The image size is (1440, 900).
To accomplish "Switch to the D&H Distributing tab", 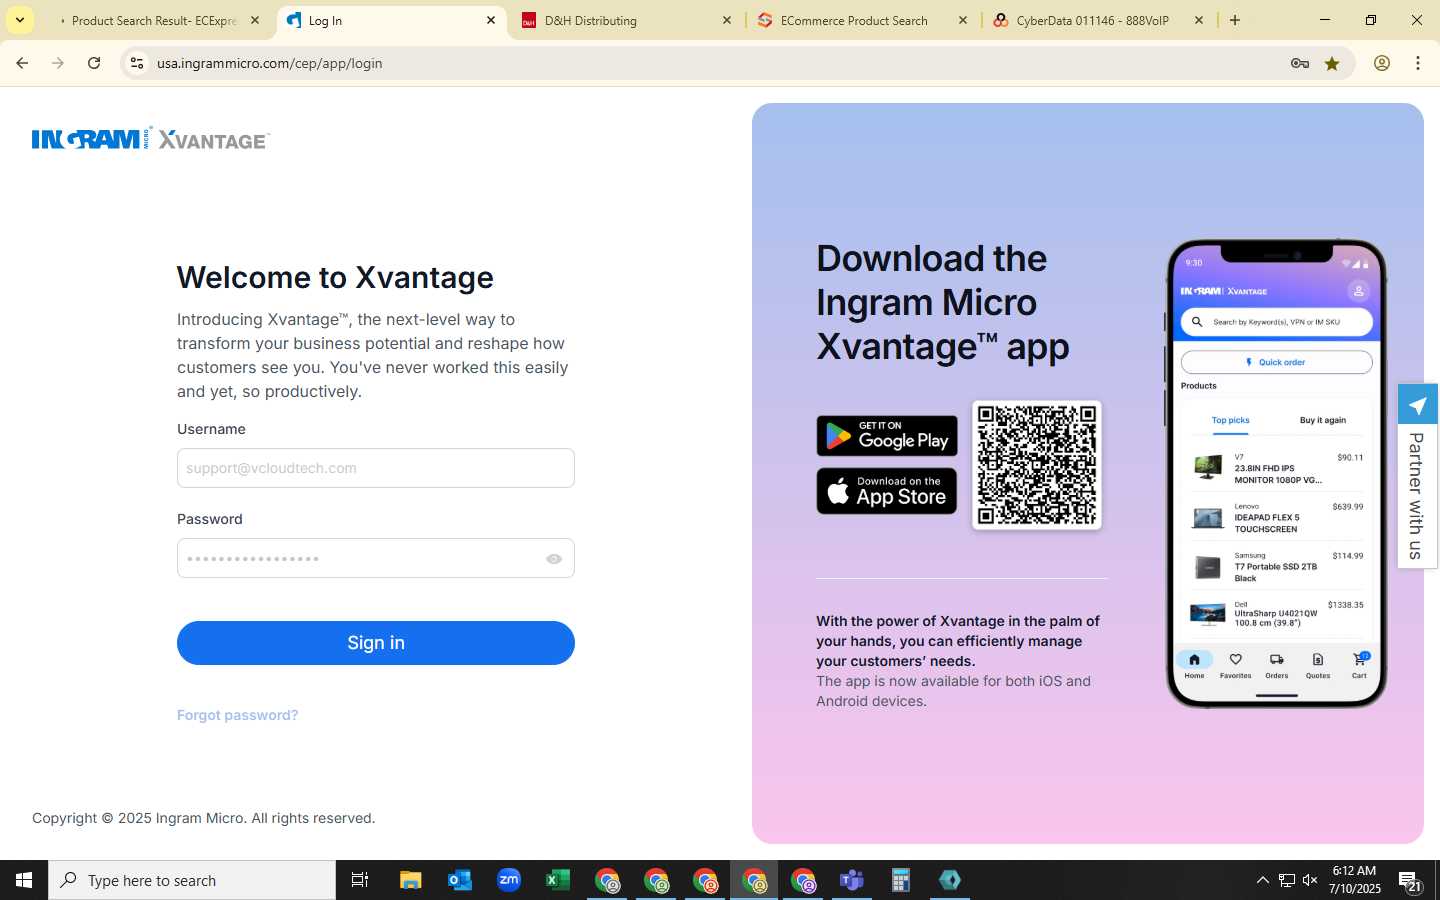I will coord(625,20).
